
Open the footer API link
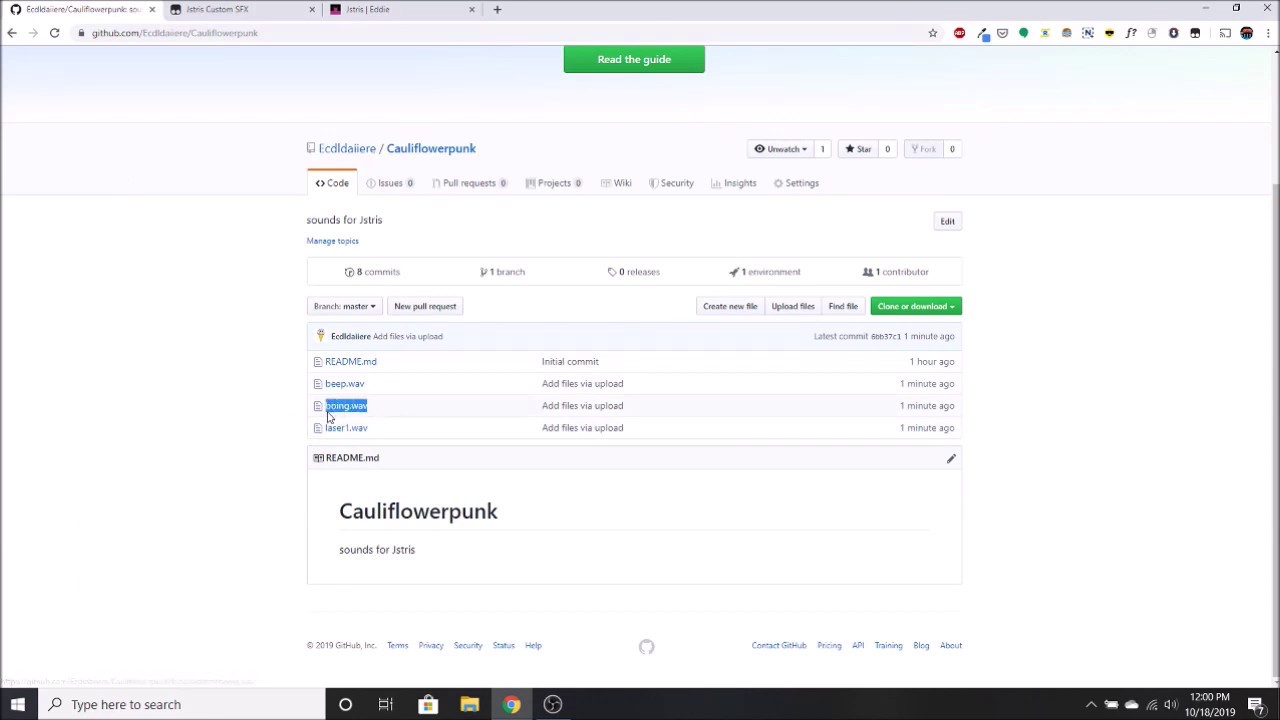(x=858, y=646)
